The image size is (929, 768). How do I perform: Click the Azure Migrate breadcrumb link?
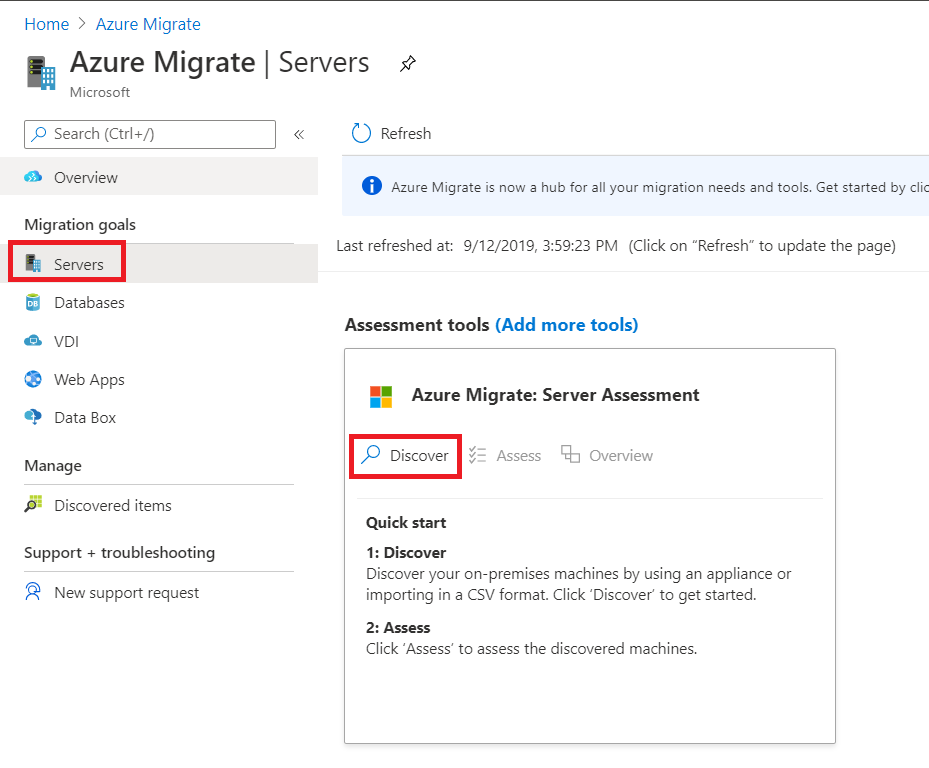click(148, 24)
